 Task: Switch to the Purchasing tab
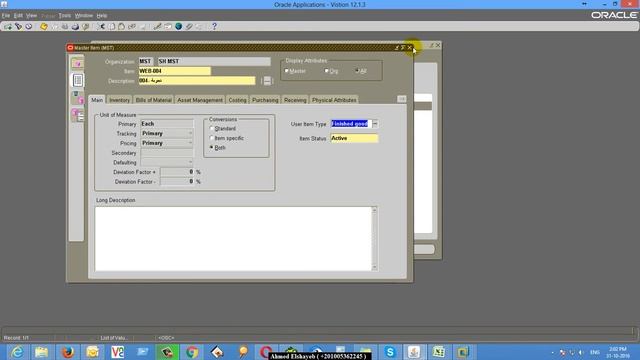(265, 100)
